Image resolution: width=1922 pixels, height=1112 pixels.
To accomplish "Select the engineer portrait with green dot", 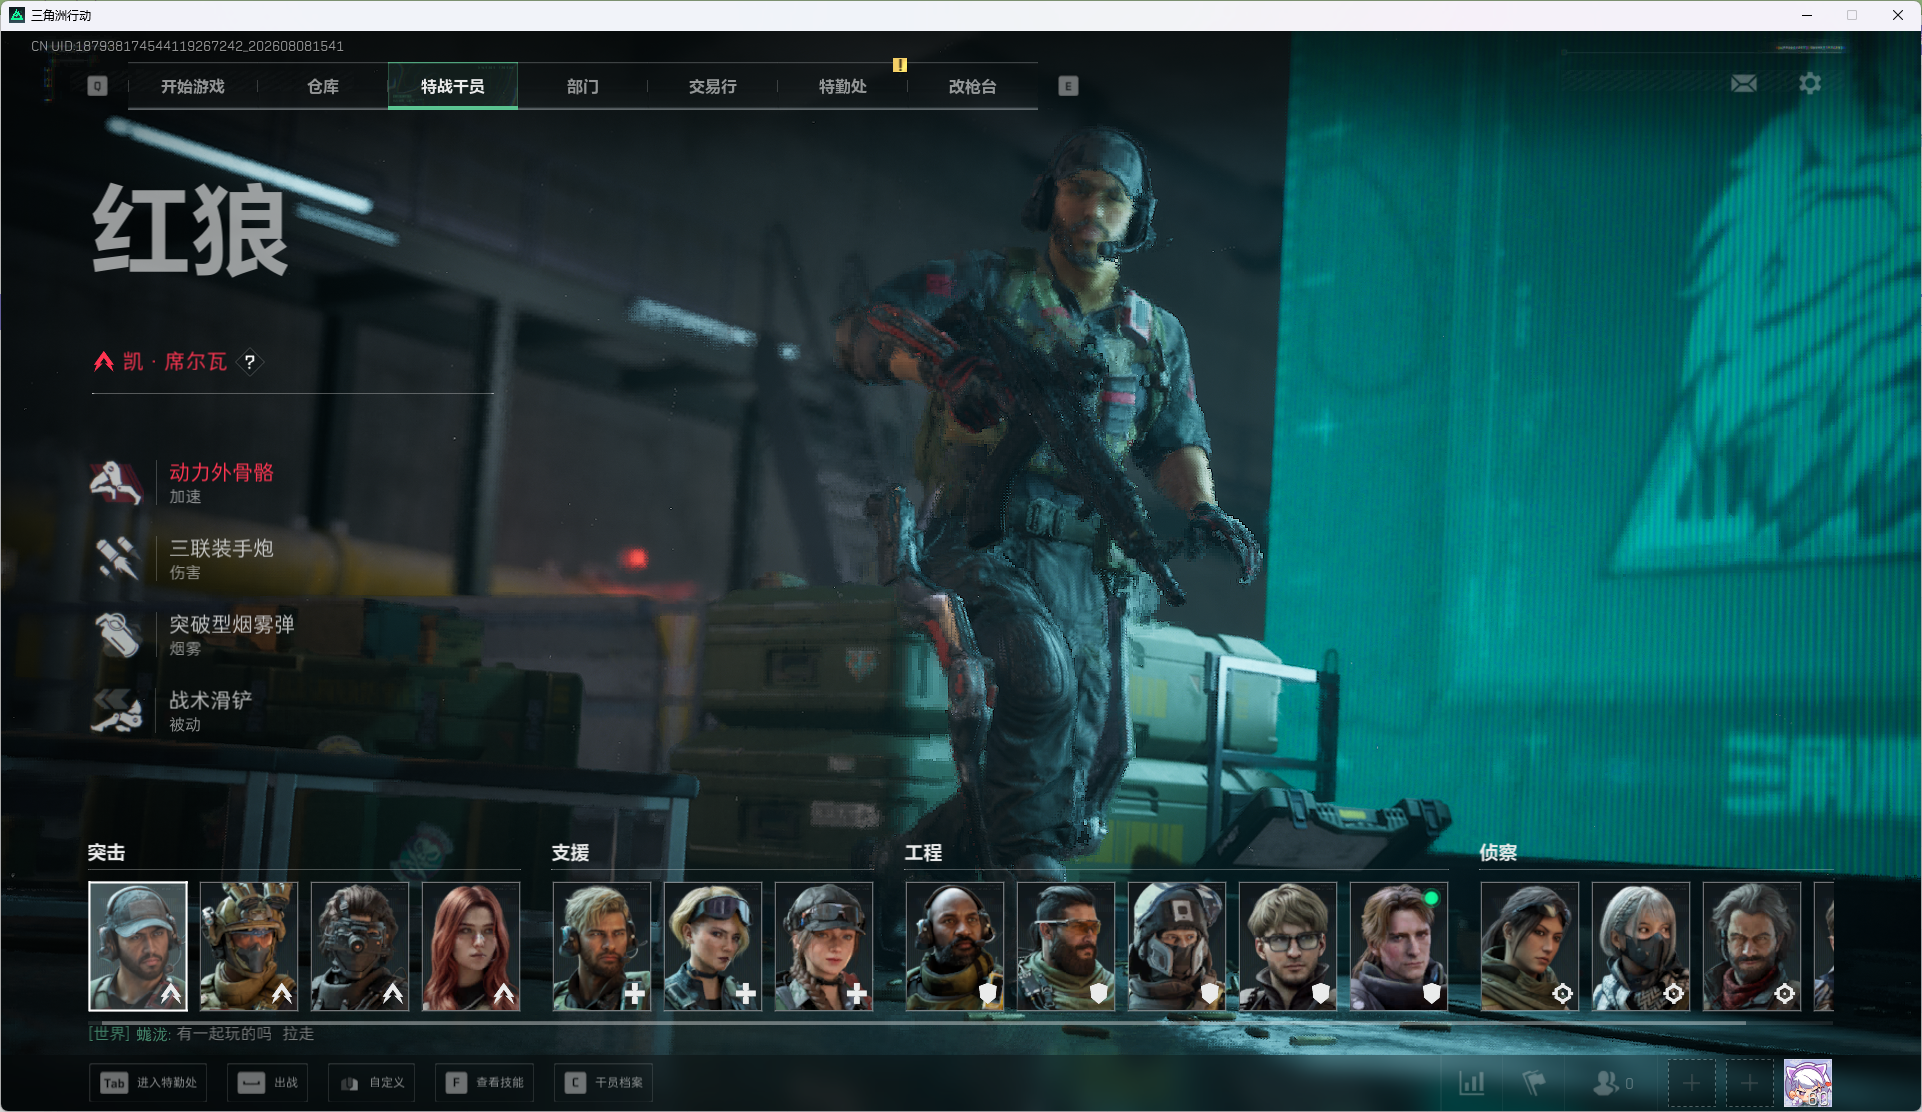I will (x=1399, y=946).
